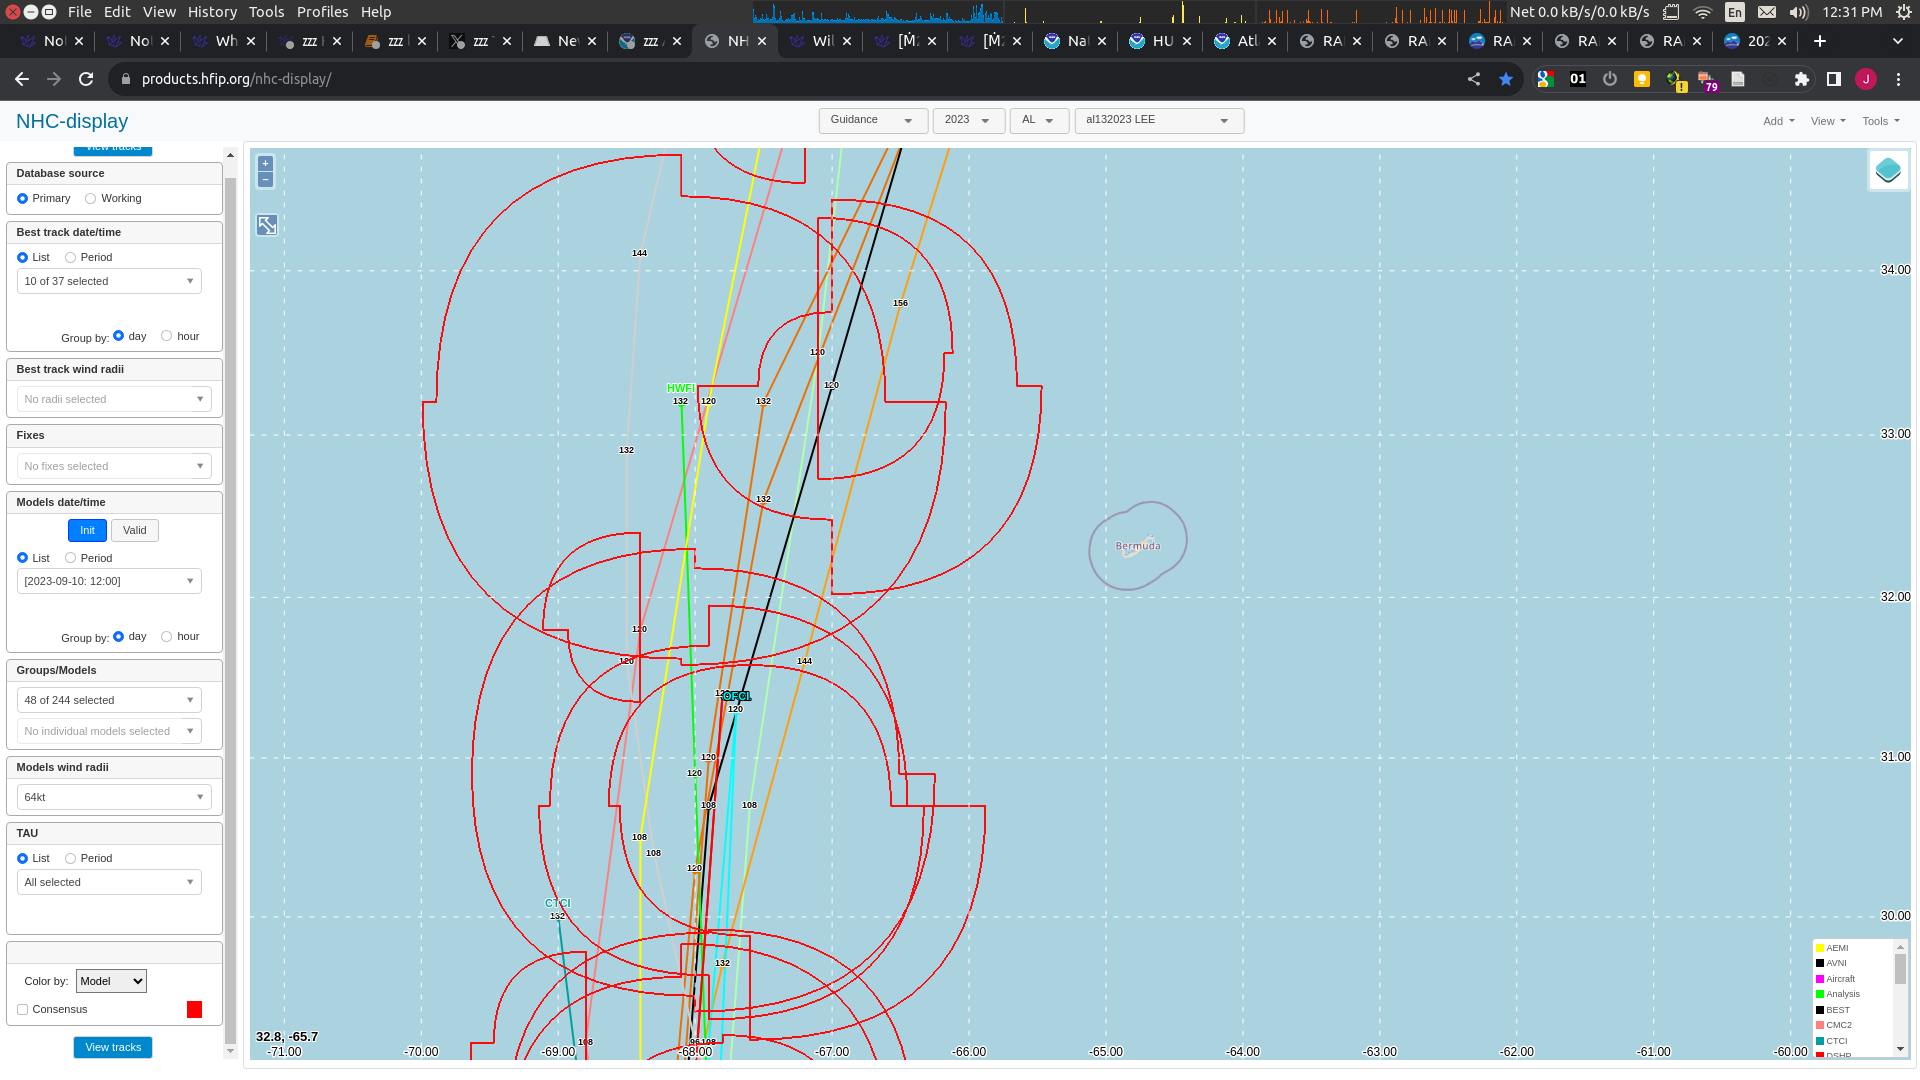
Task: Expand the '48 of 244 selected' models dropdown
Action: 109,700
